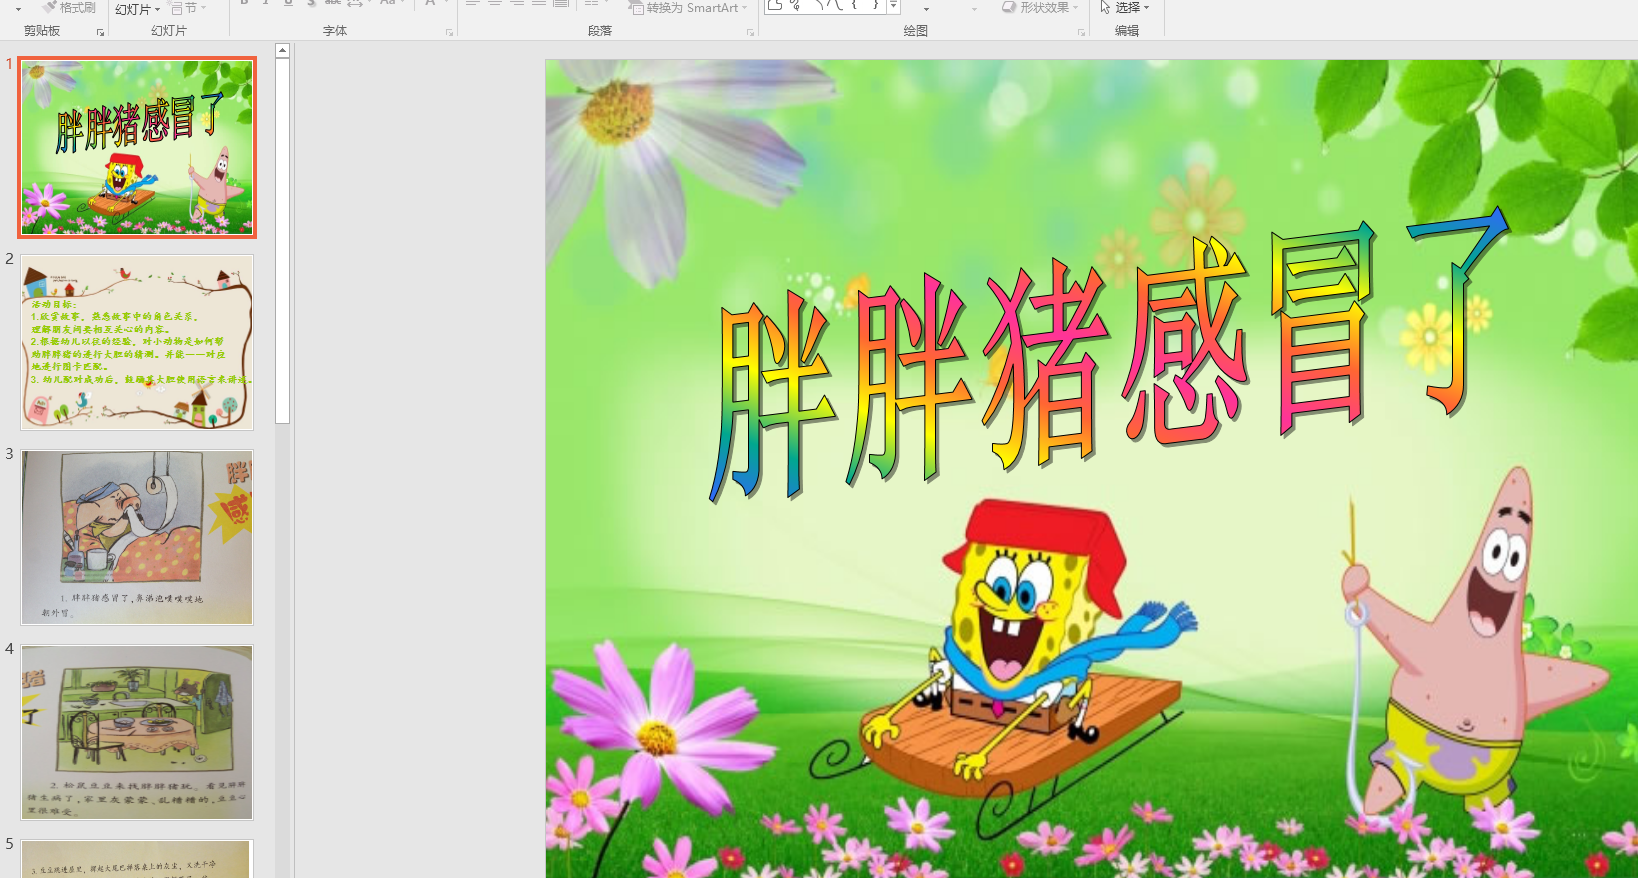
Task: Click the 绘图 group label
Action: 915,31
